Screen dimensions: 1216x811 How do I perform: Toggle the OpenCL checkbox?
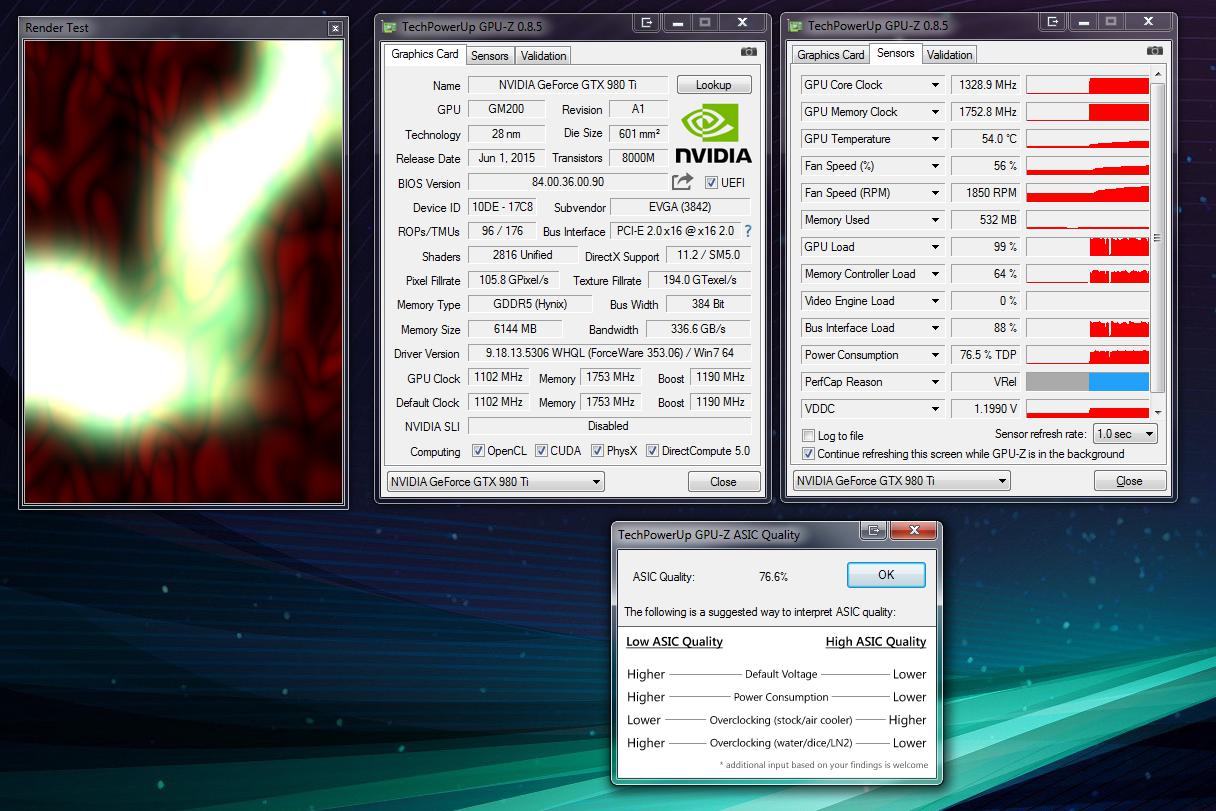478,451
